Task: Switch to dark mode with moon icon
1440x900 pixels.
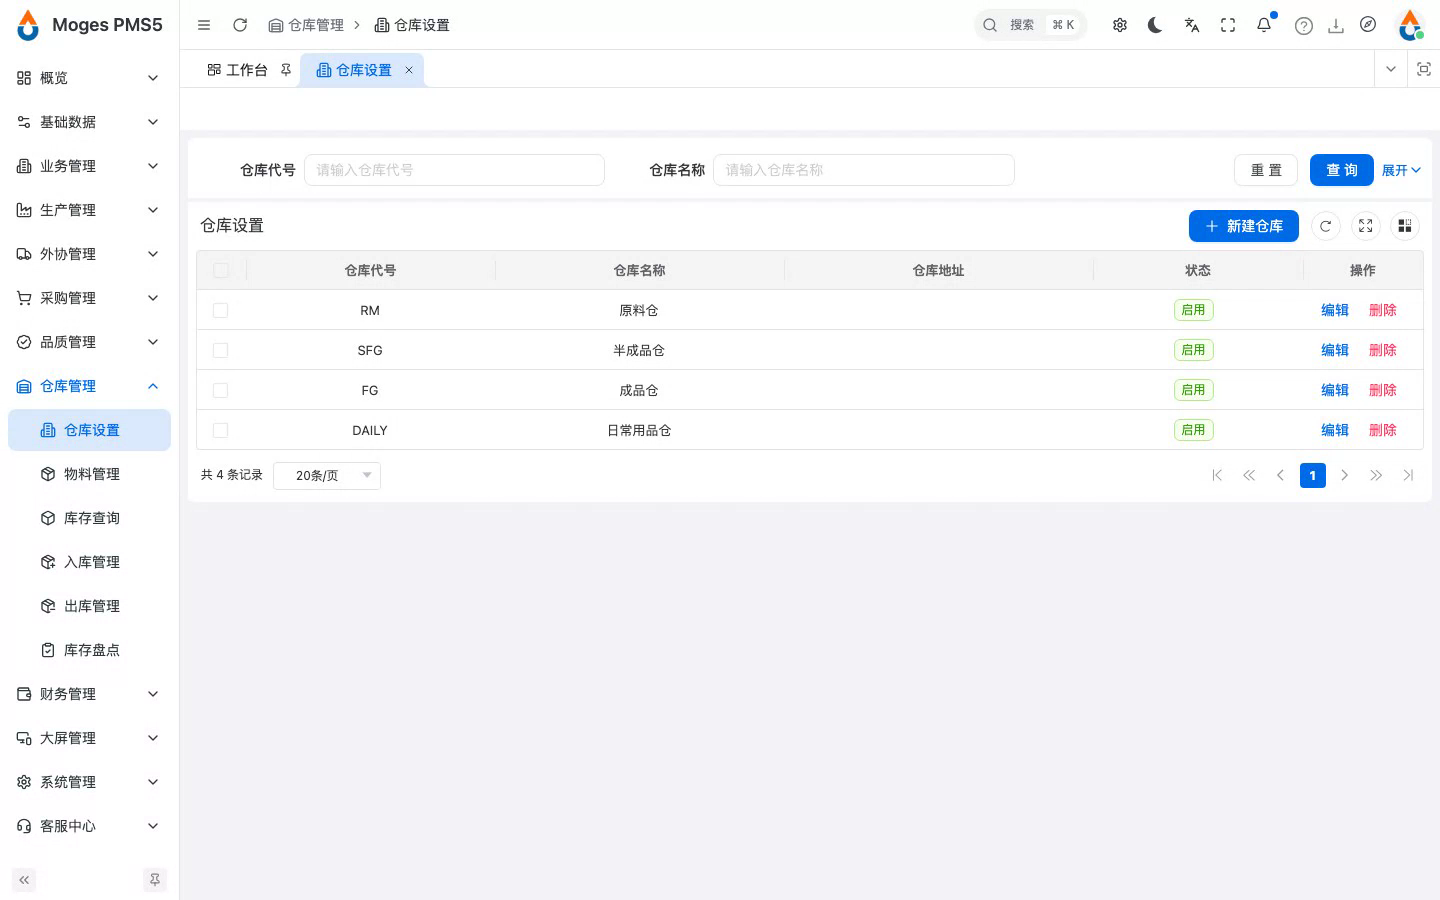Action: tap(1155, 25)
